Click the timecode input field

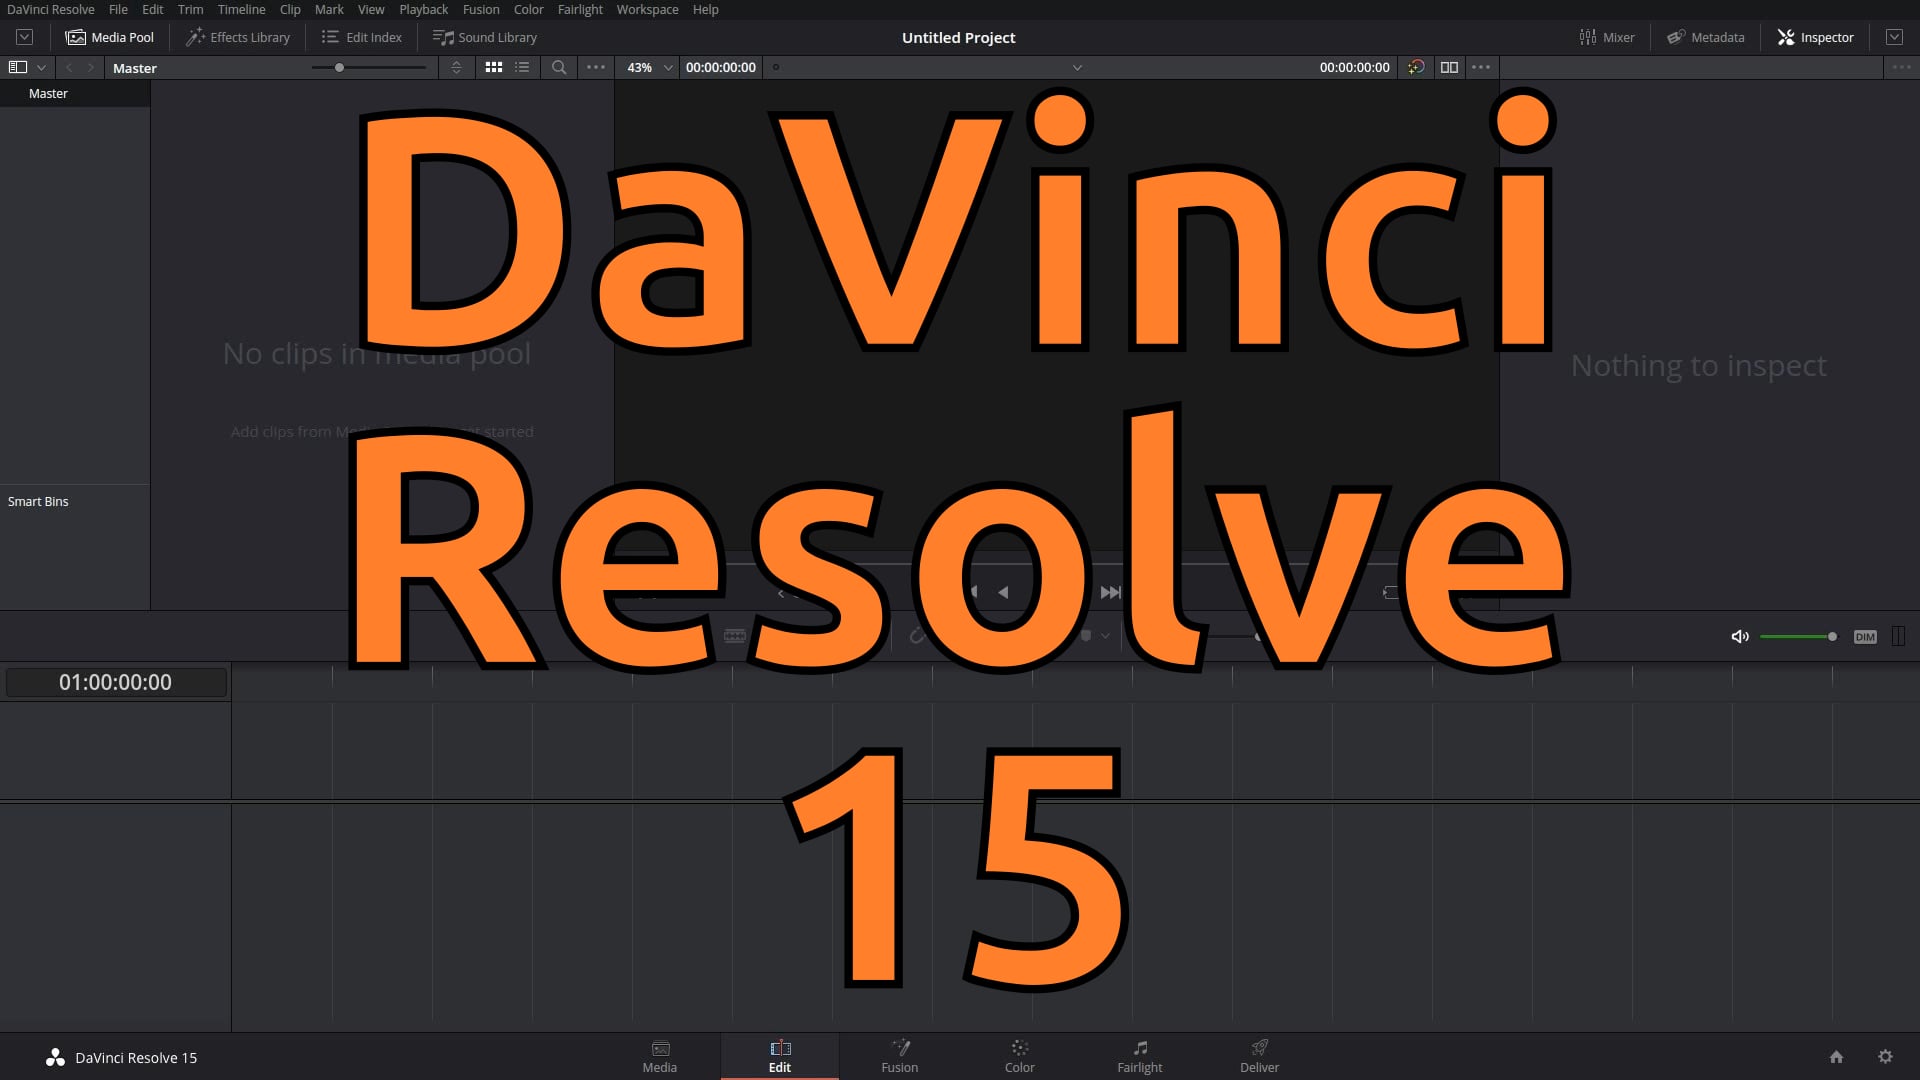click(x=720, y=67)
